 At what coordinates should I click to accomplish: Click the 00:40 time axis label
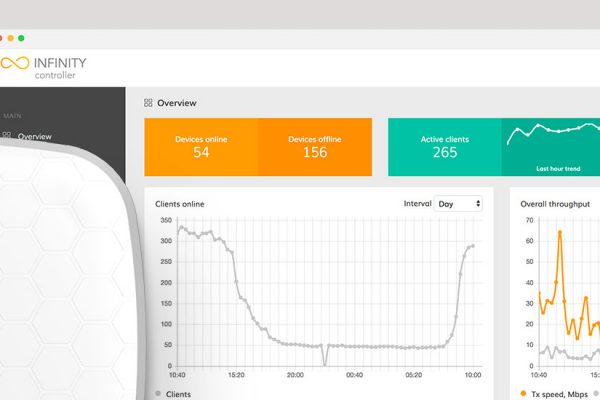[x=354, y=375]
